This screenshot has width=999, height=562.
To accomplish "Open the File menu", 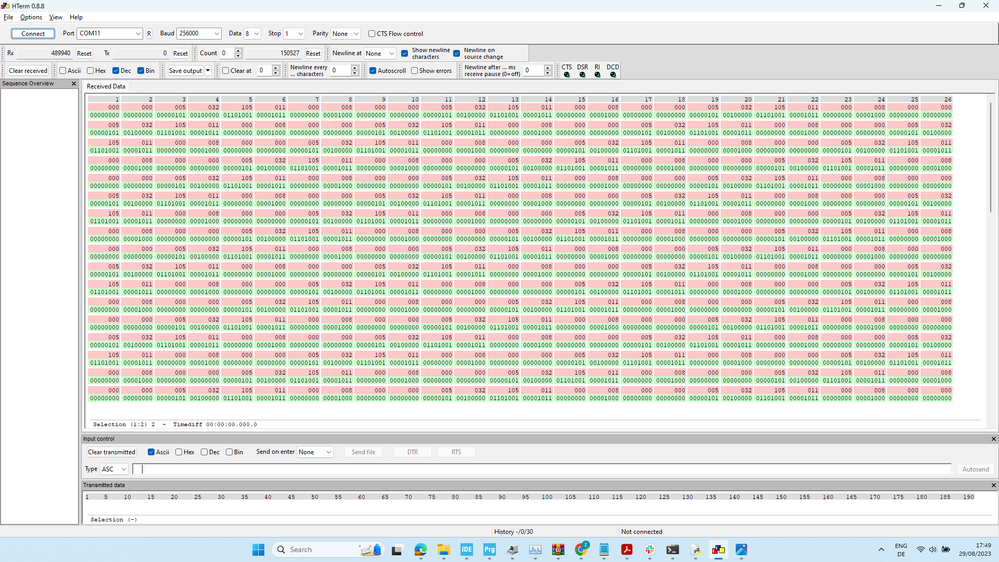I will click(8, 17).
